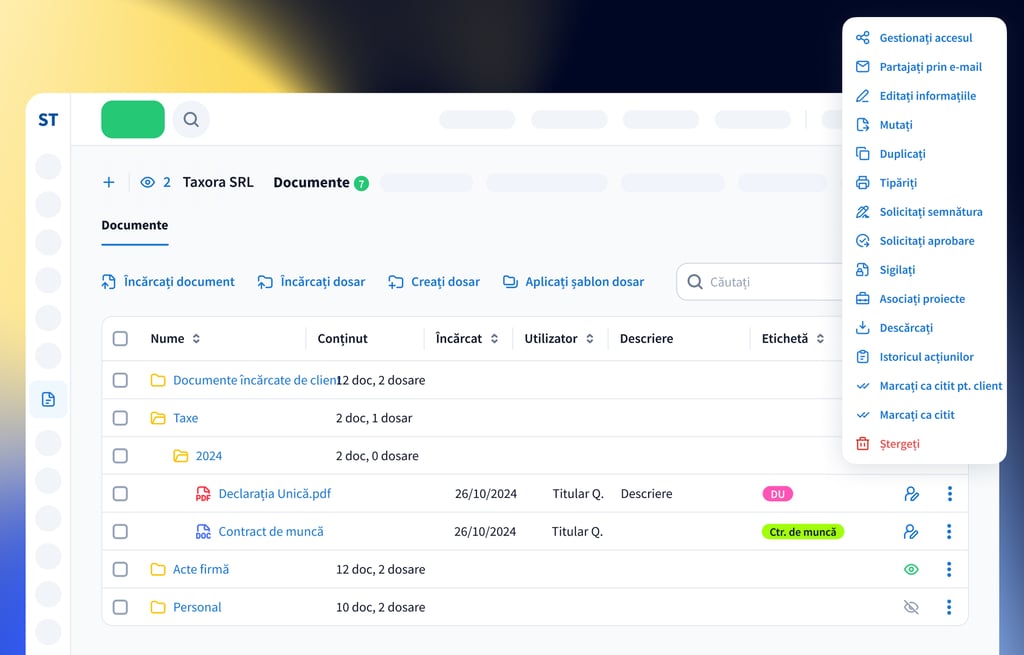Click Aplicați șablon dosar button
This screenshot has width=1024, height=655.
(573, 282)
